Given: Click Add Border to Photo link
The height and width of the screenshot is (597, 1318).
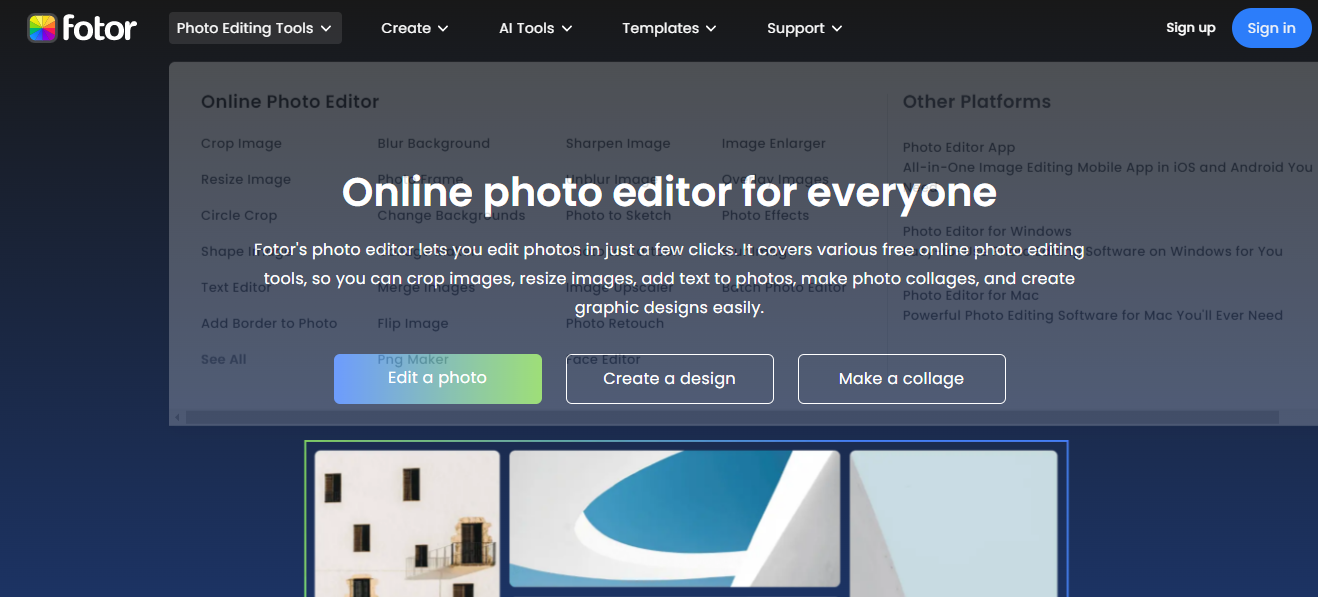Looking at the screenshot, I should [x=269, y=324].
